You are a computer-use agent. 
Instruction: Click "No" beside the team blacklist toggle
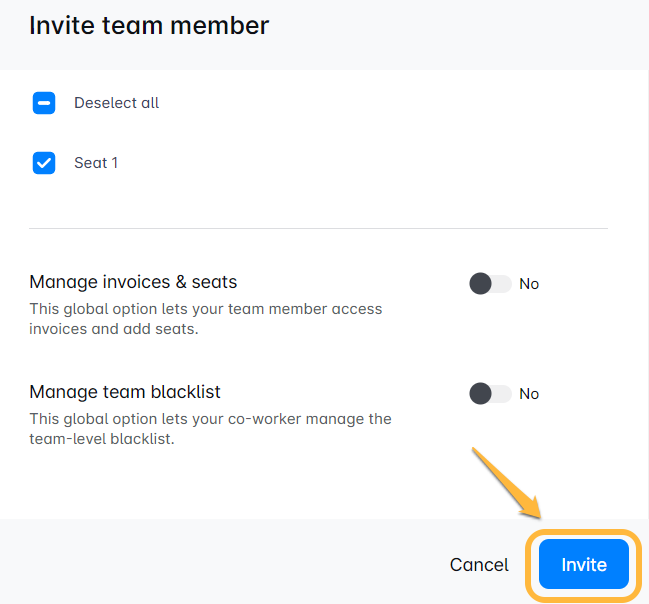pyautogui.click(x=529, y=394)
